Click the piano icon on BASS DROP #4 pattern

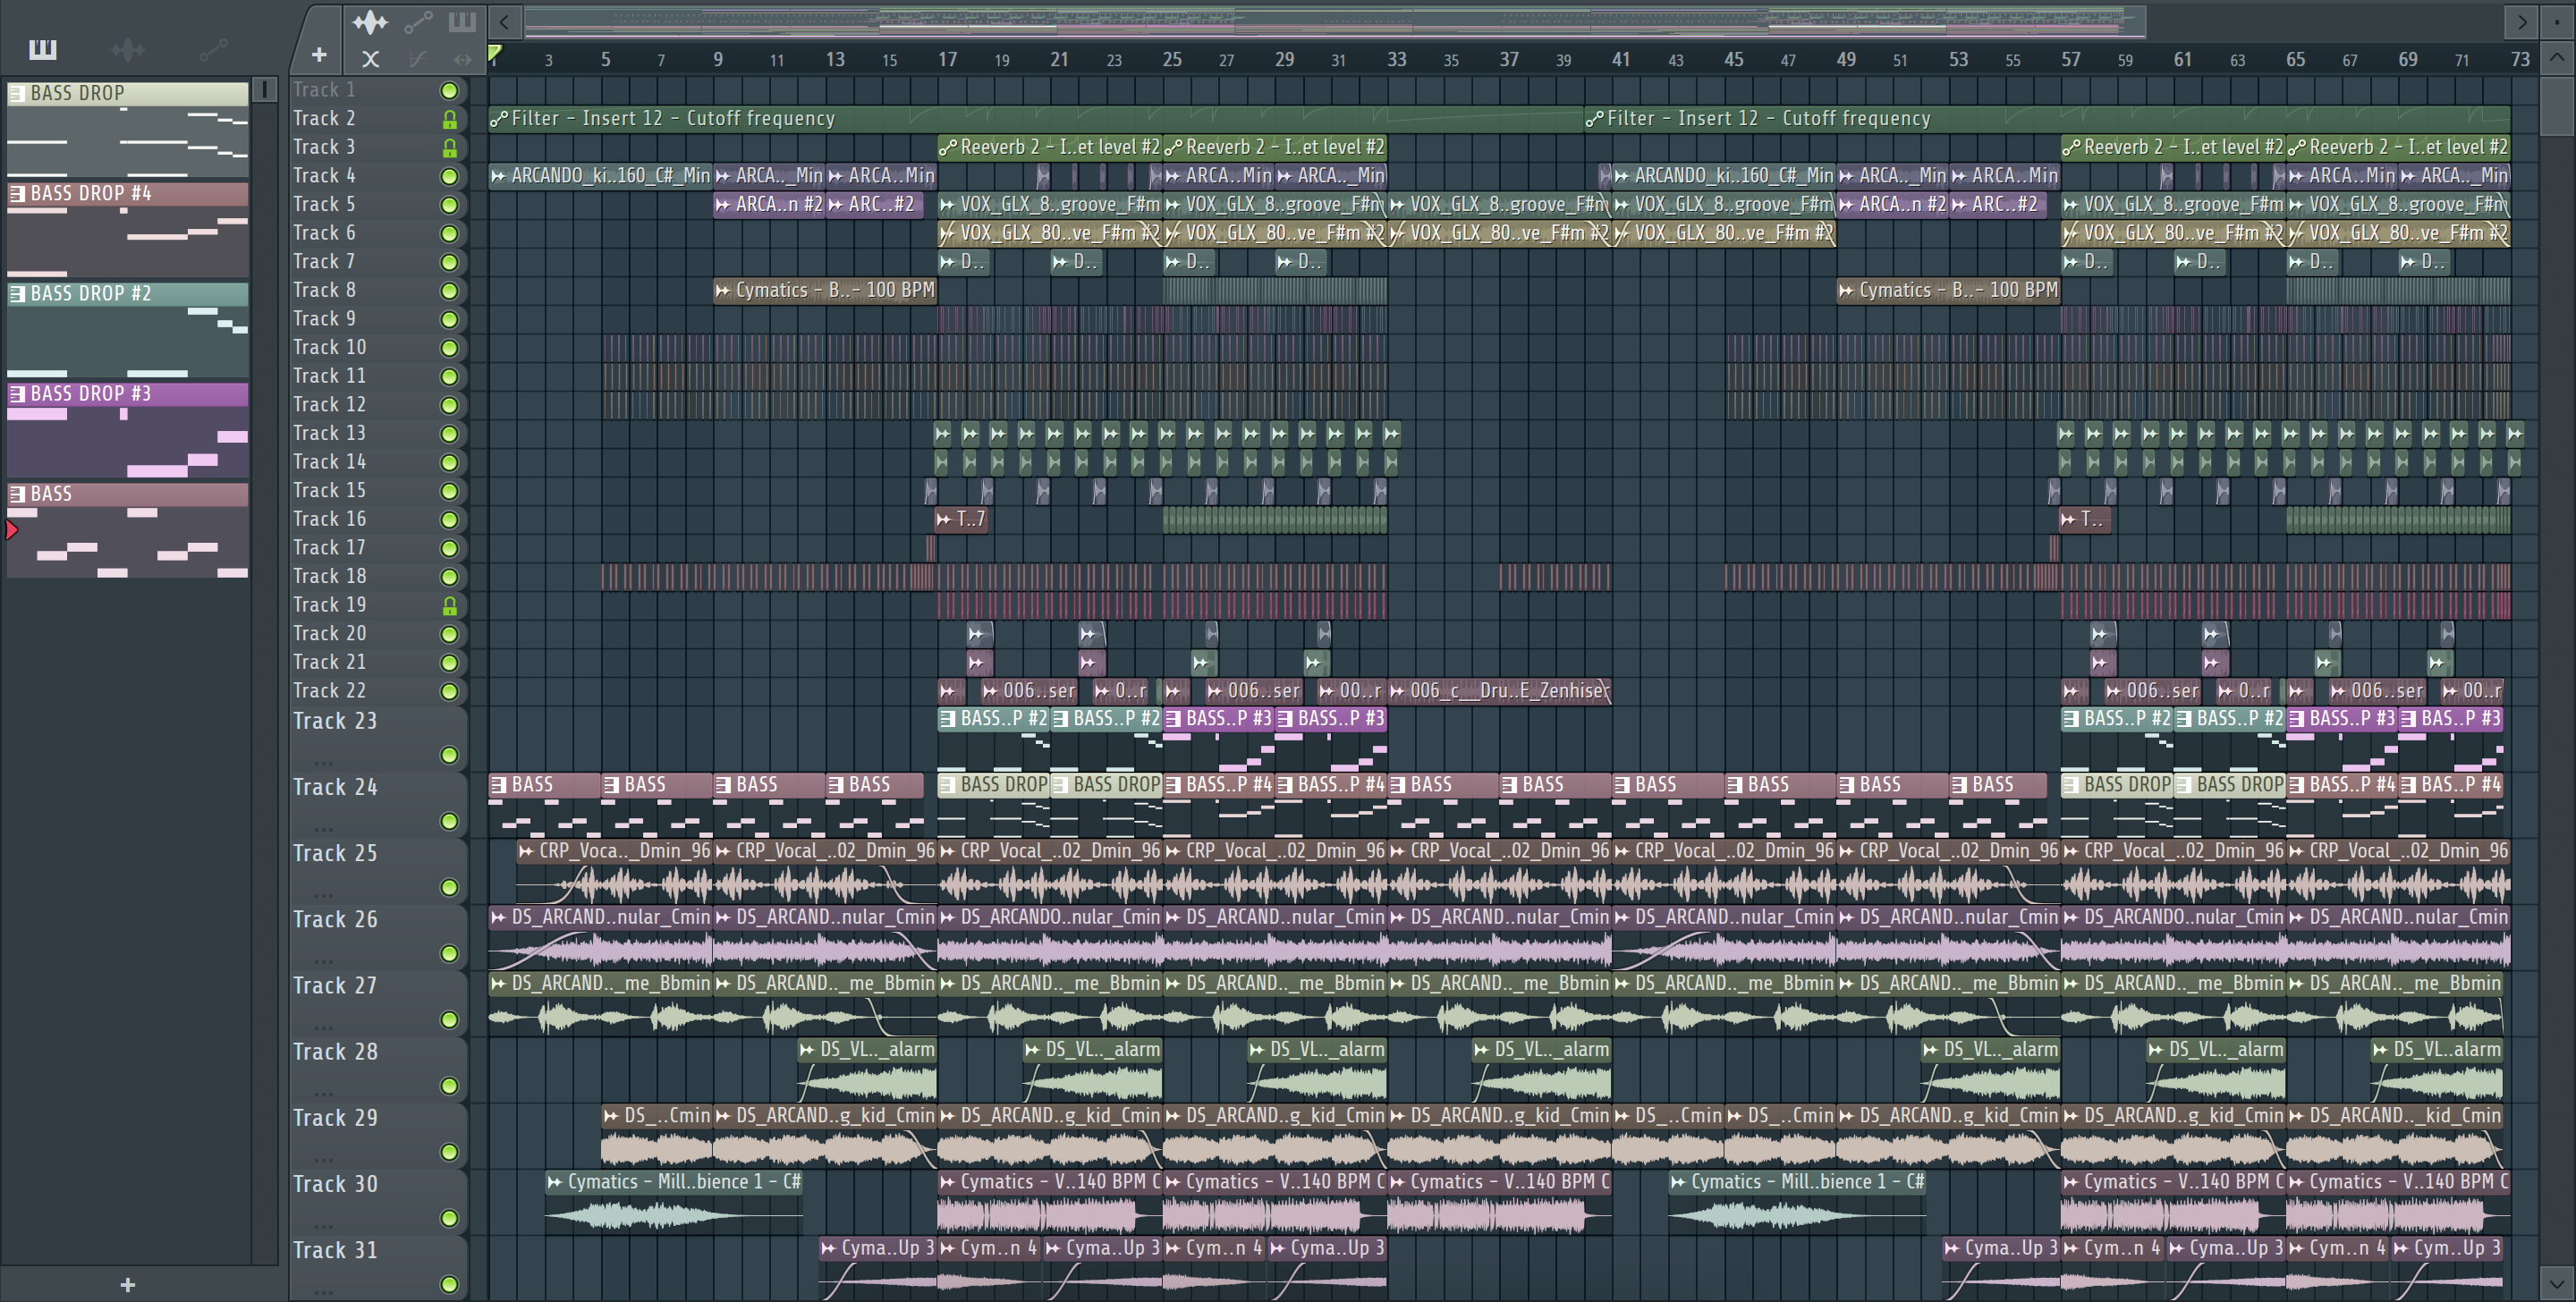pos(17,193)
